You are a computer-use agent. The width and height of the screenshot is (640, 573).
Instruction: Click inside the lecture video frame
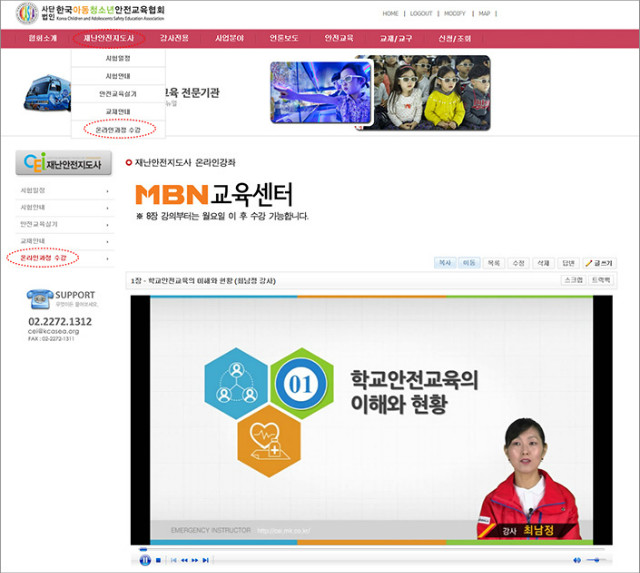[371, 420]
